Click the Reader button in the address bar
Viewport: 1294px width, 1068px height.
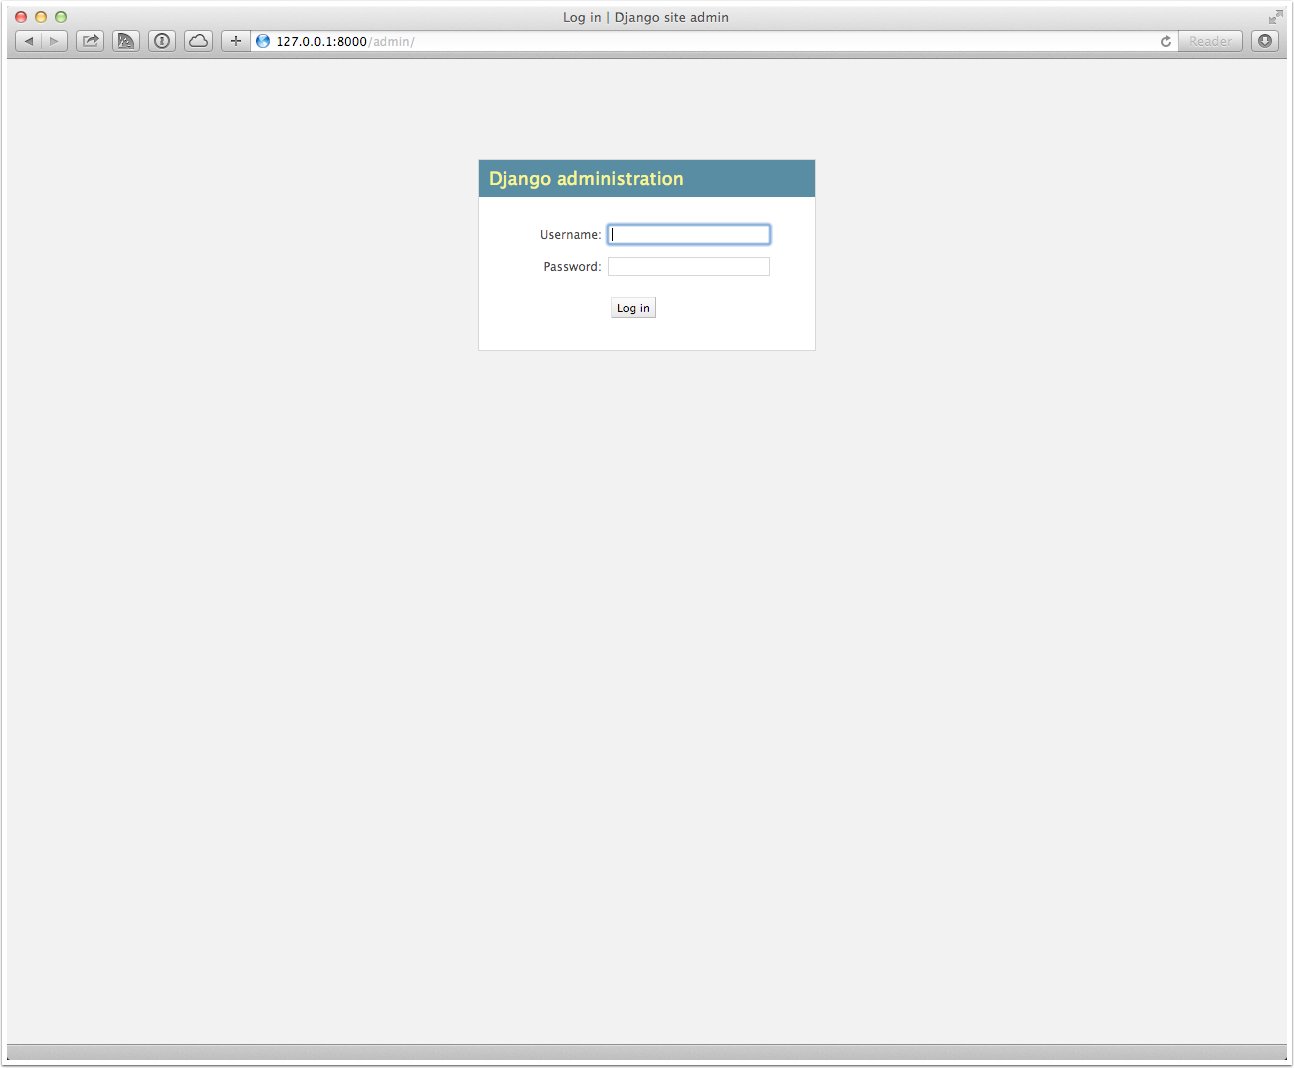(1210, 41)
